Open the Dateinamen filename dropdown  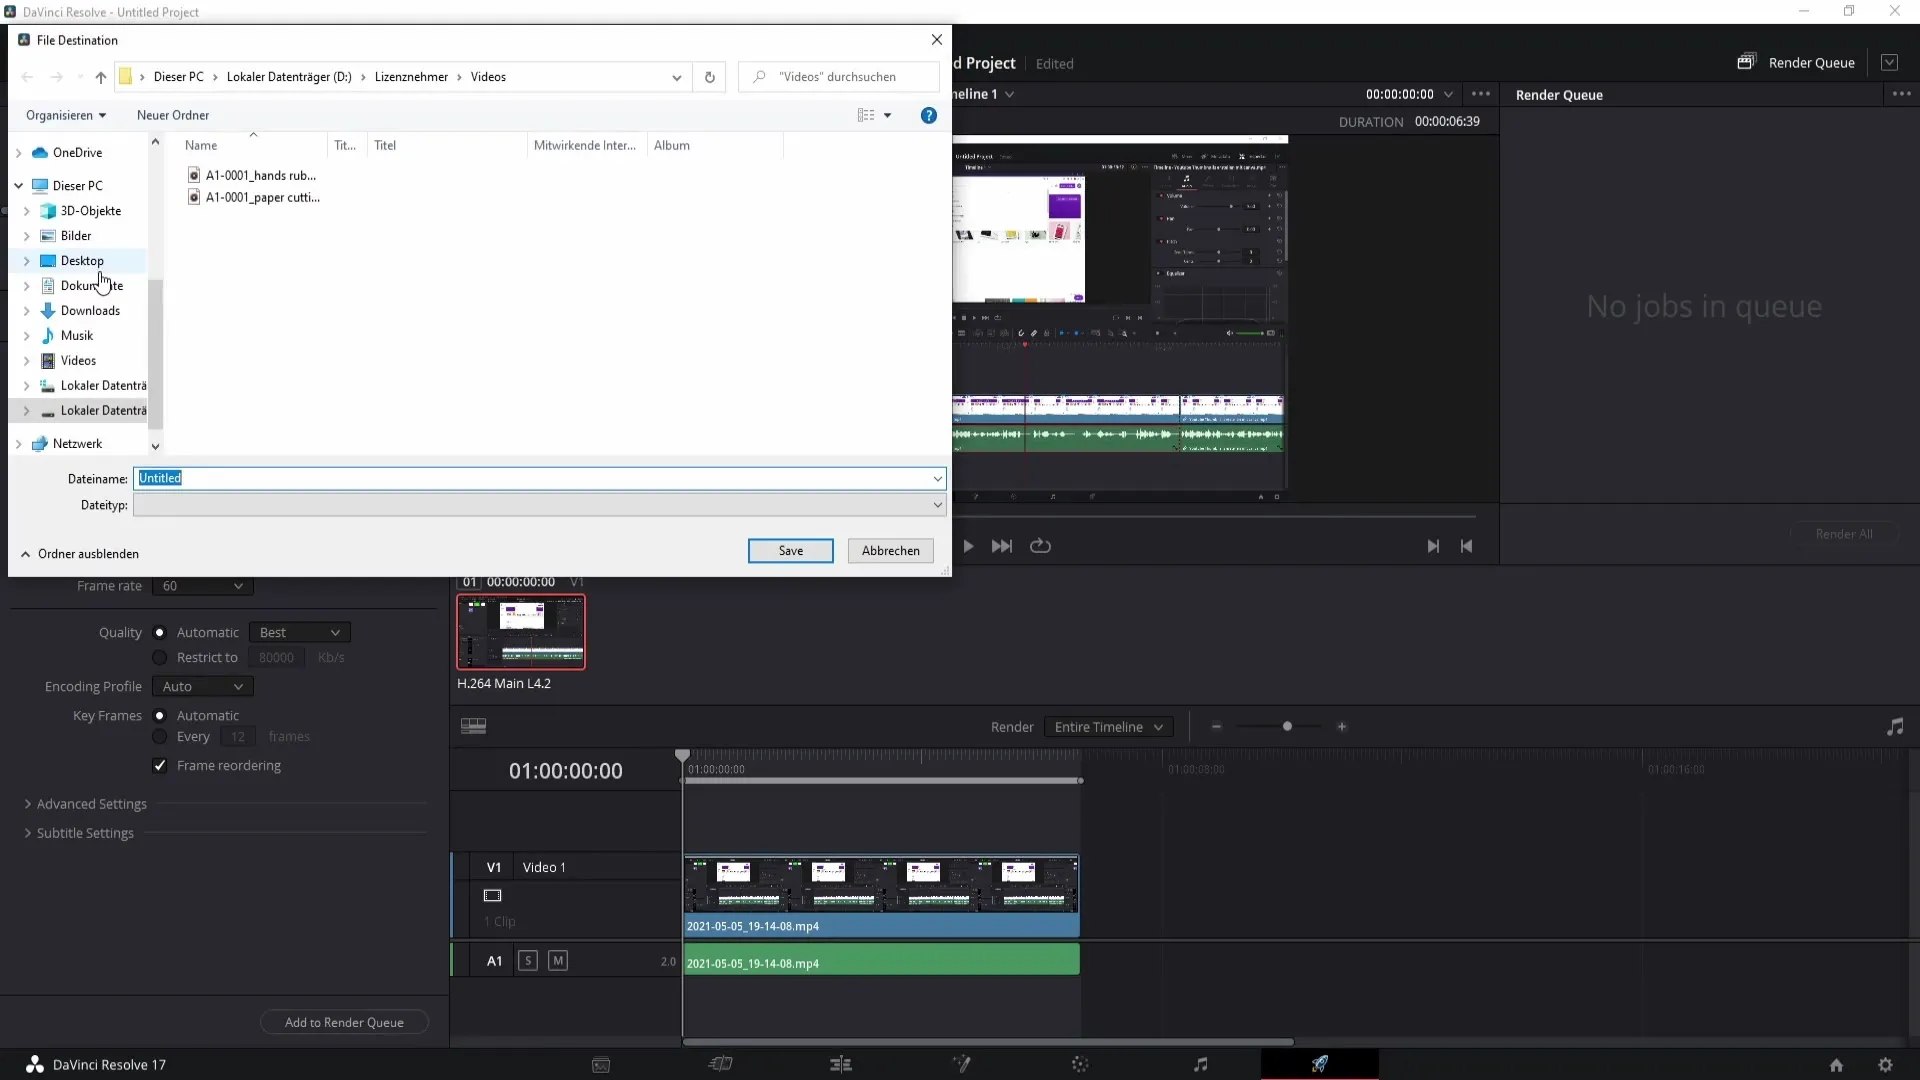[936, 479]
